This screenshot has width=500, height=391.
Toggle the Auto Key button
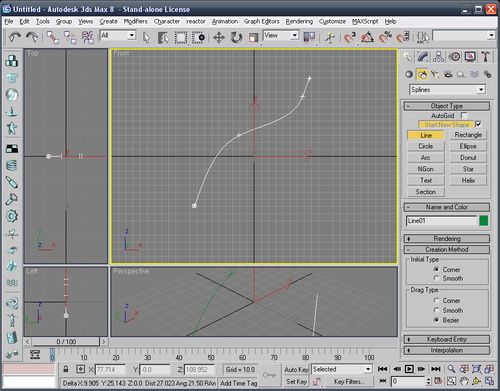point(296,369)
